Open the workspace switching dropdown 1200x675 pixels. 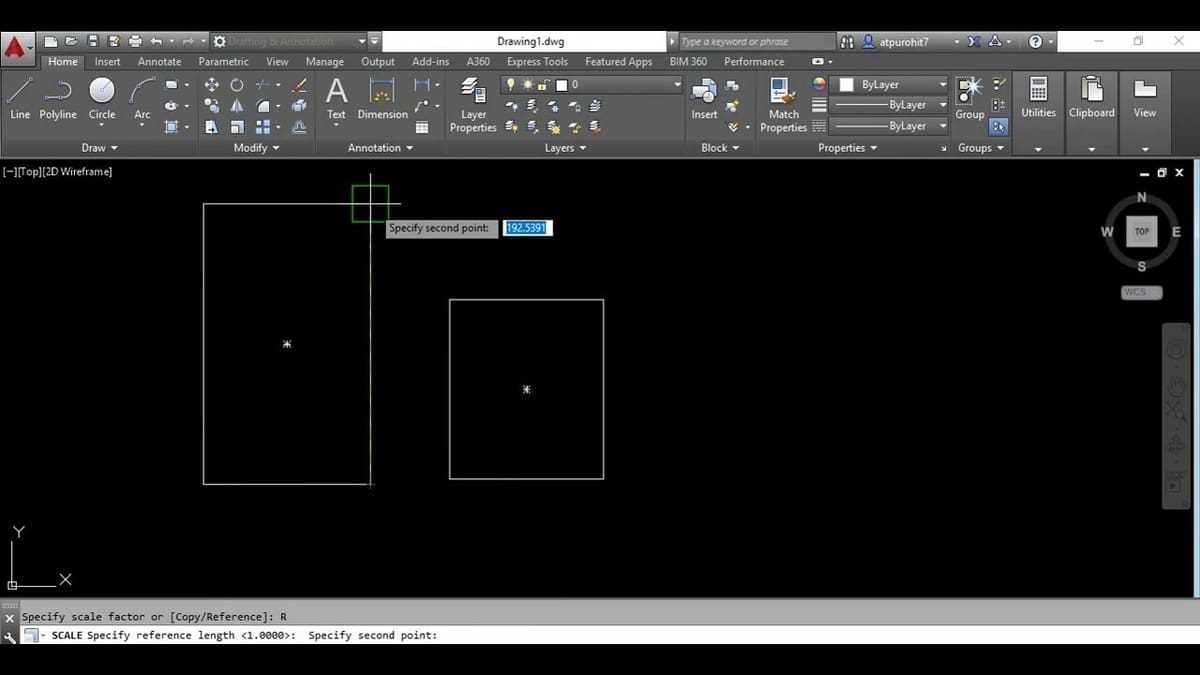coord(287,41)
